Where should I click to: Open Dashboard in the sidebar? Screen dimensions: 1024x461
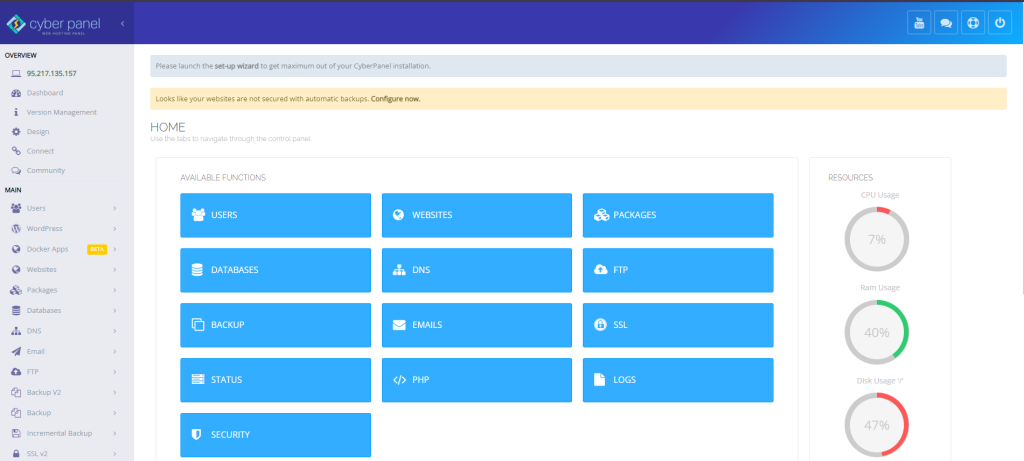[45, 93]
